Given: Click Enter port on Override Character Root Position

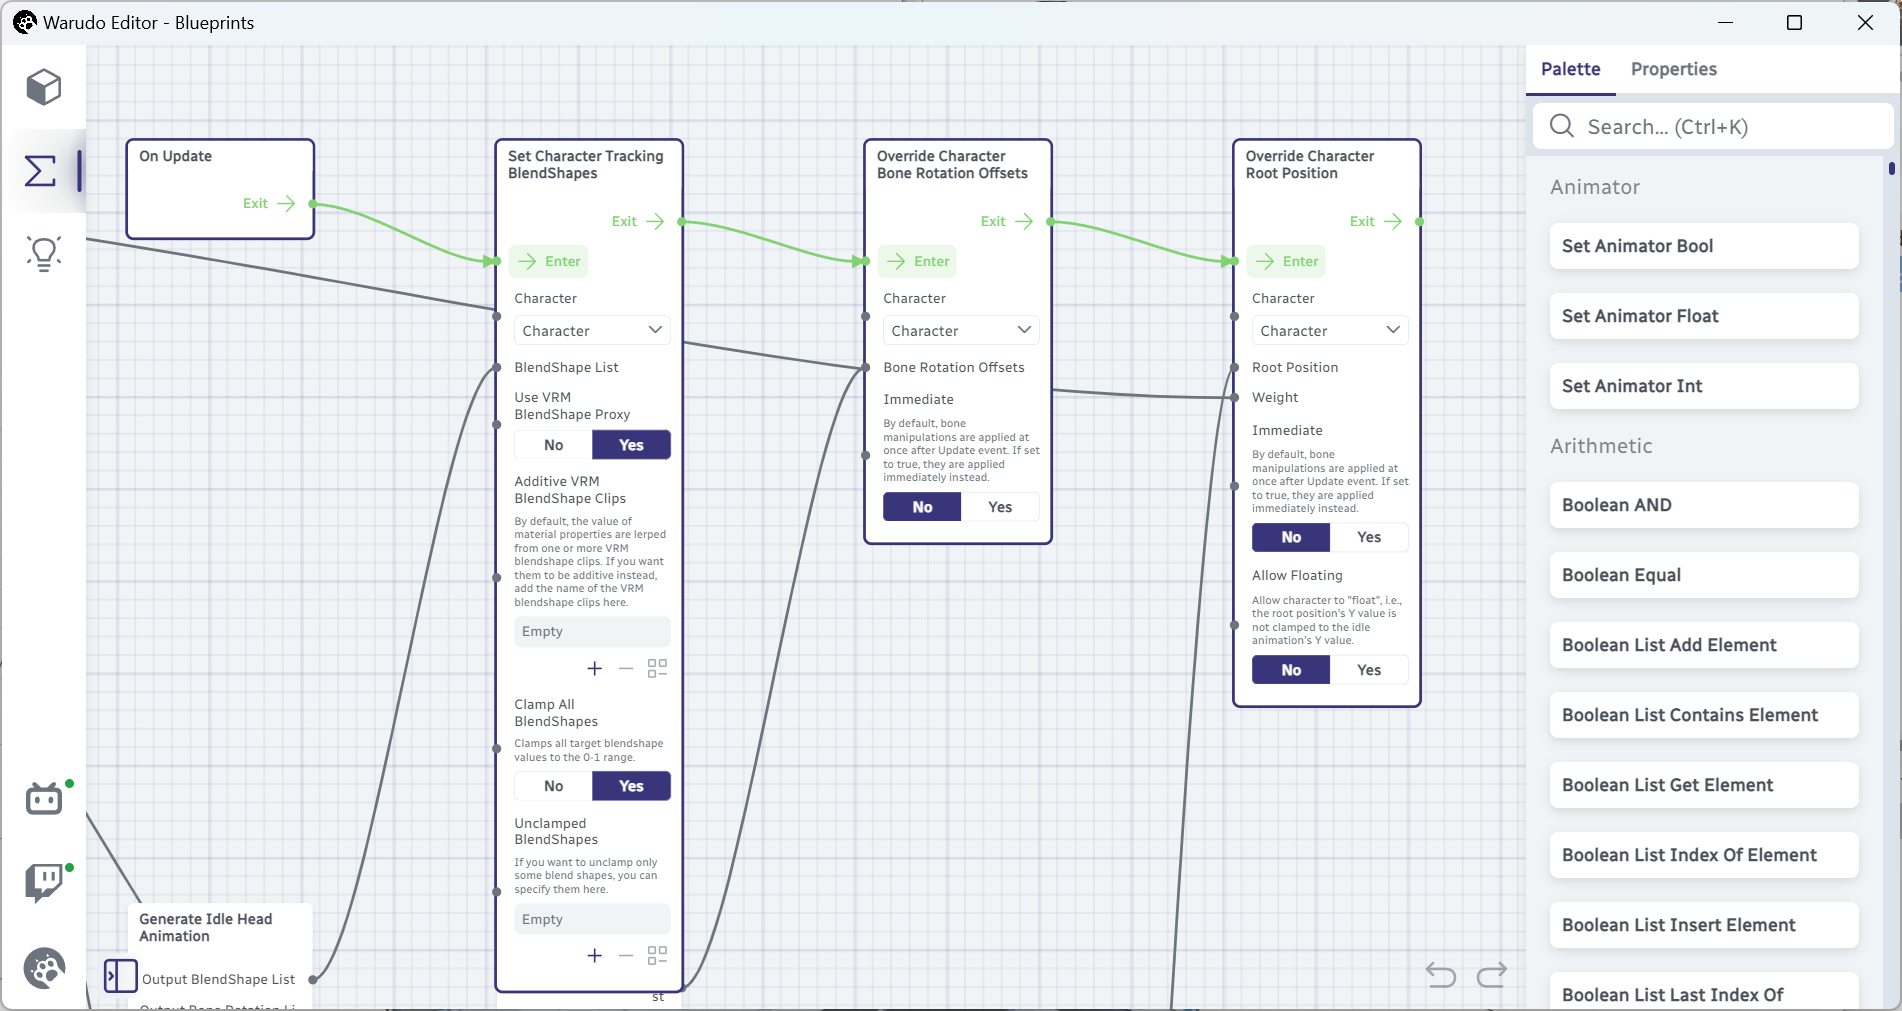Looking at the screenshot, I should click(1286, 261).
